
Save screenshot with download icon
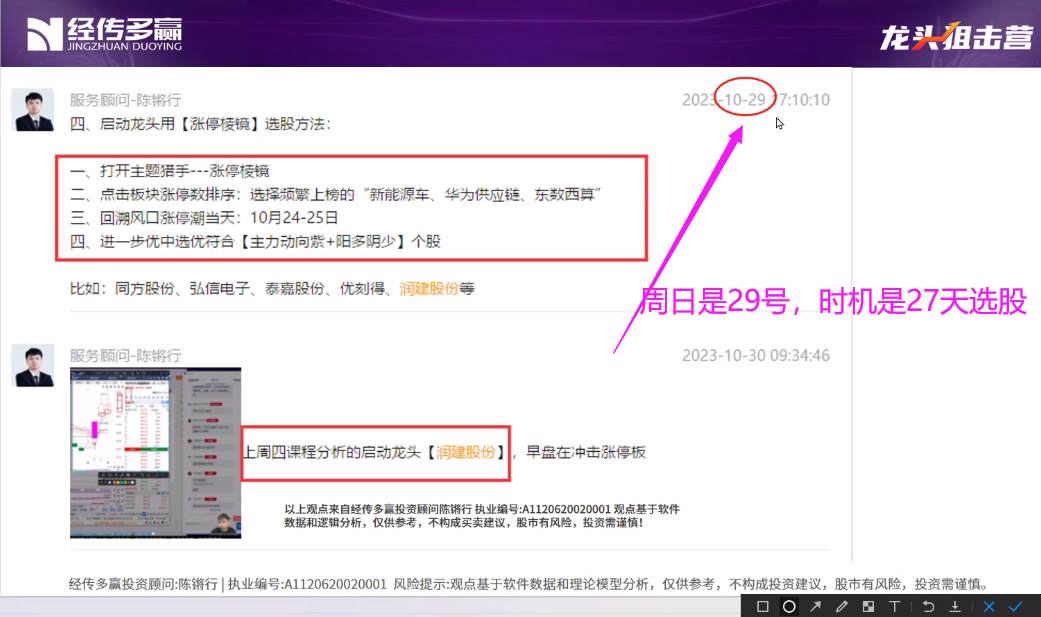(955, 606)
